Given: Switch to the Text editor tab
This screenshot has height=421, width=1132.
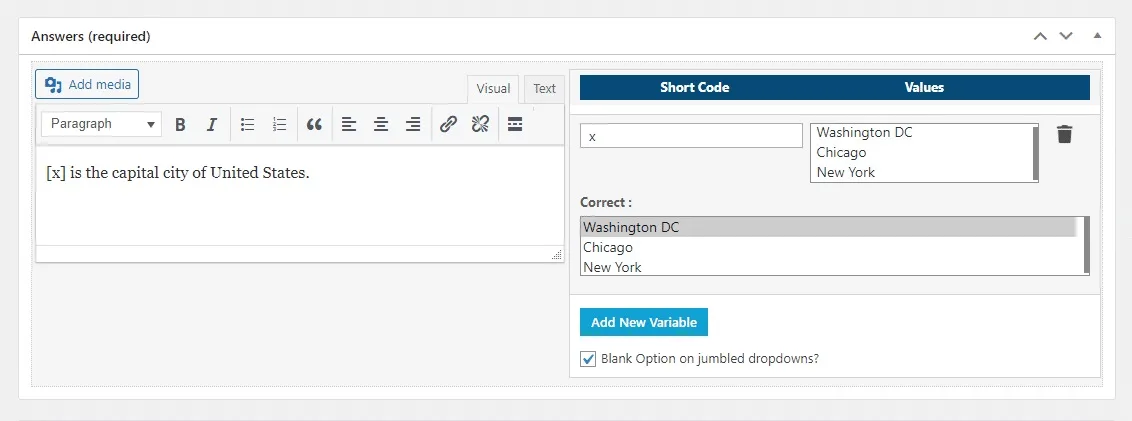Looking at the screenshot, I should tap(544, 89).
